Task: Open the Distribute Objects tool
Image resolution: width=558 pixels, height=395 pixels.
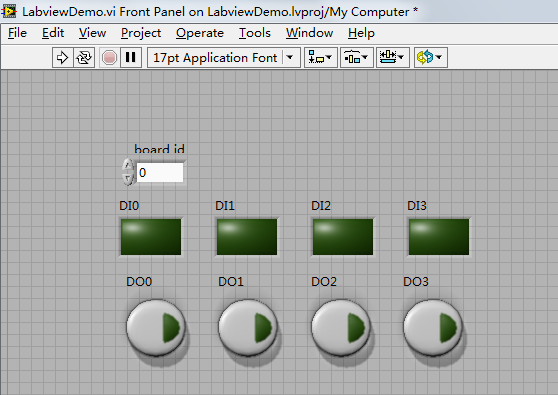Action: pos(356,57)
